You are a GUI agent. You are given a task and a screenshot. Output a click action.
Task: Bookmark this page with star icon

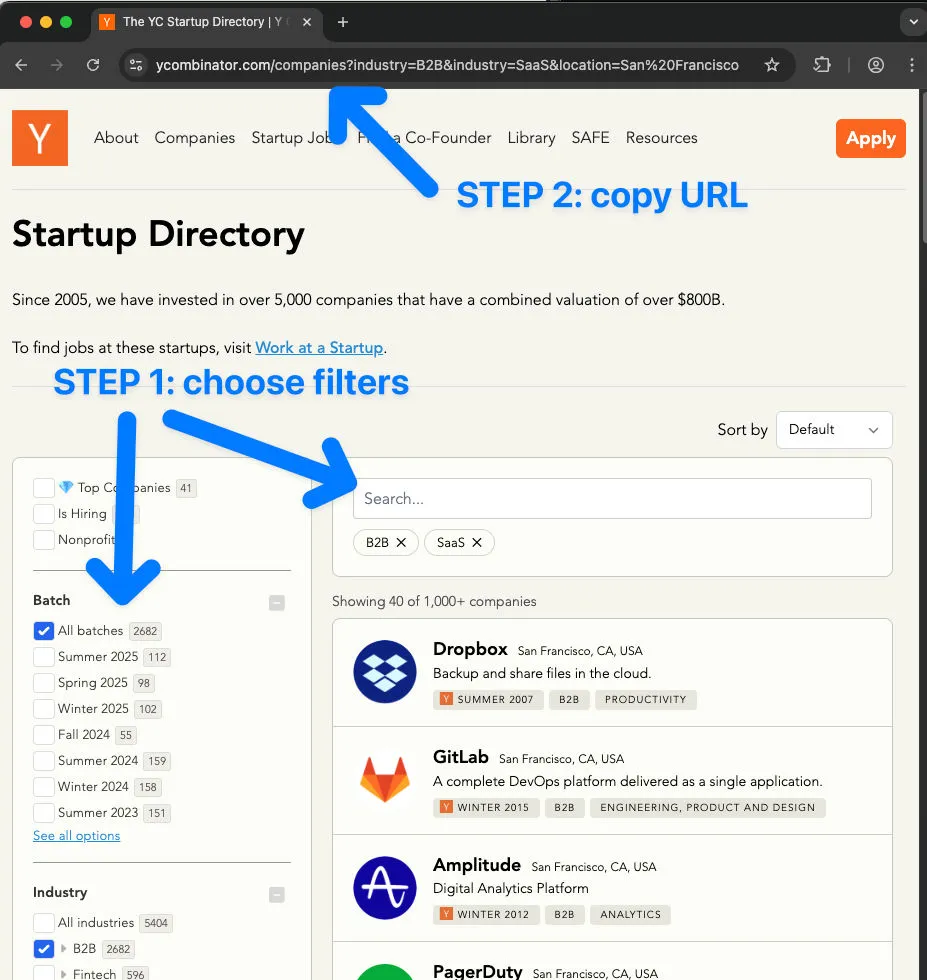(x=772, y=65)
